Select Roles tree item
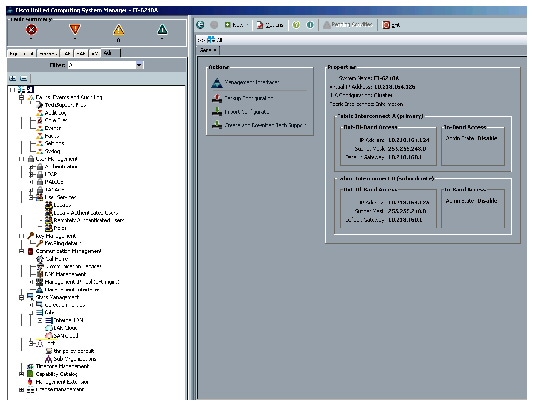This screenshot has width=535, height=407. [x=60, y=228]
